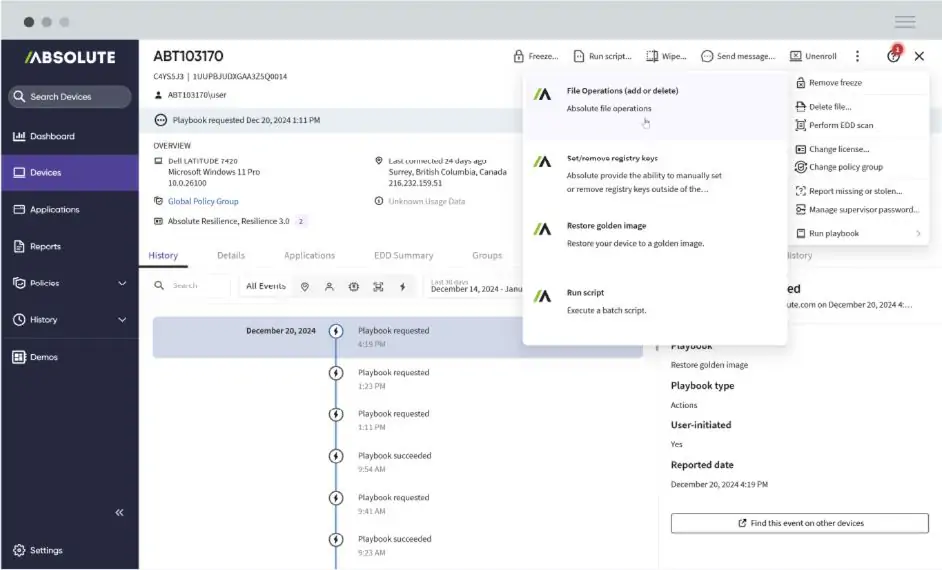Expand the Policies sidebar chevron
942x570 pixels.
(122, 283)
